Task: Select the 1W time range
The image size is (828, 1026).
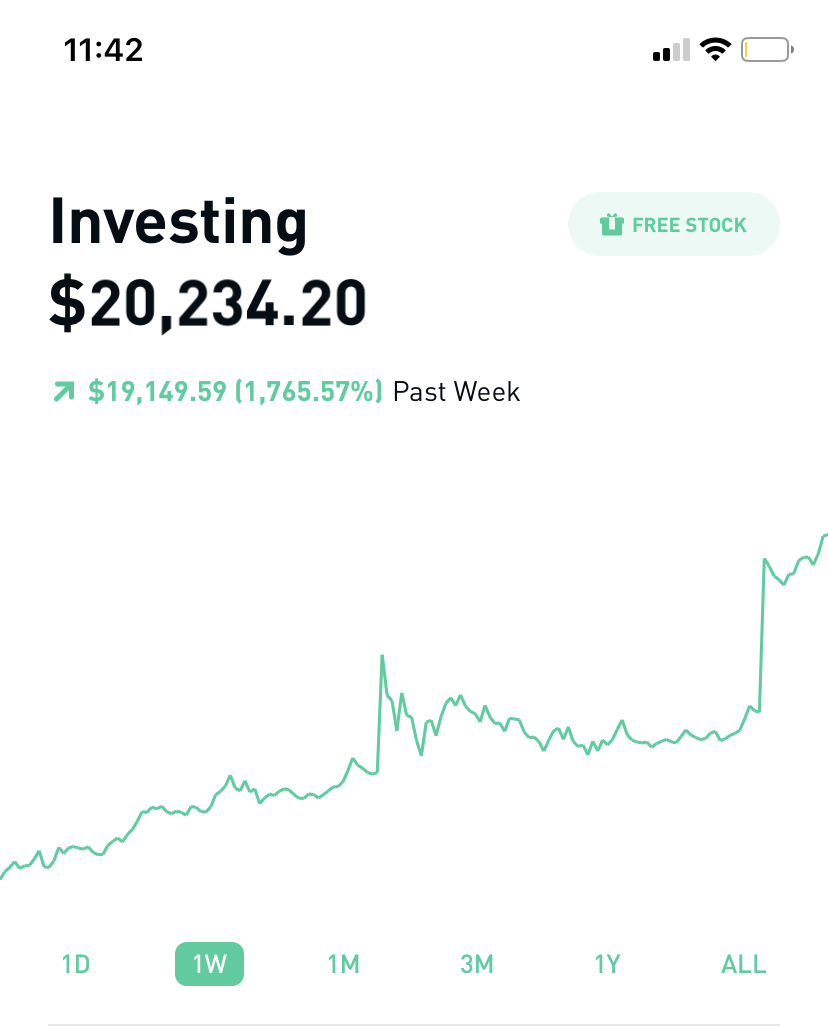Action: tap(209, 964)
